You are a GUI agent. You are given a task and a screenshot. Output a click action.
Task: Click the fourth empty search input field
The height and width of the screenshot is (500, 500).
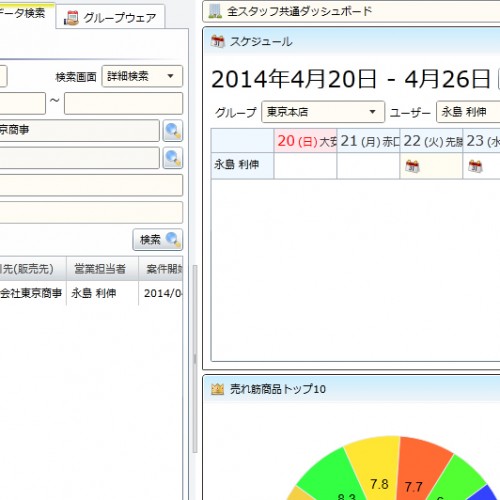[x=91, y=212]
